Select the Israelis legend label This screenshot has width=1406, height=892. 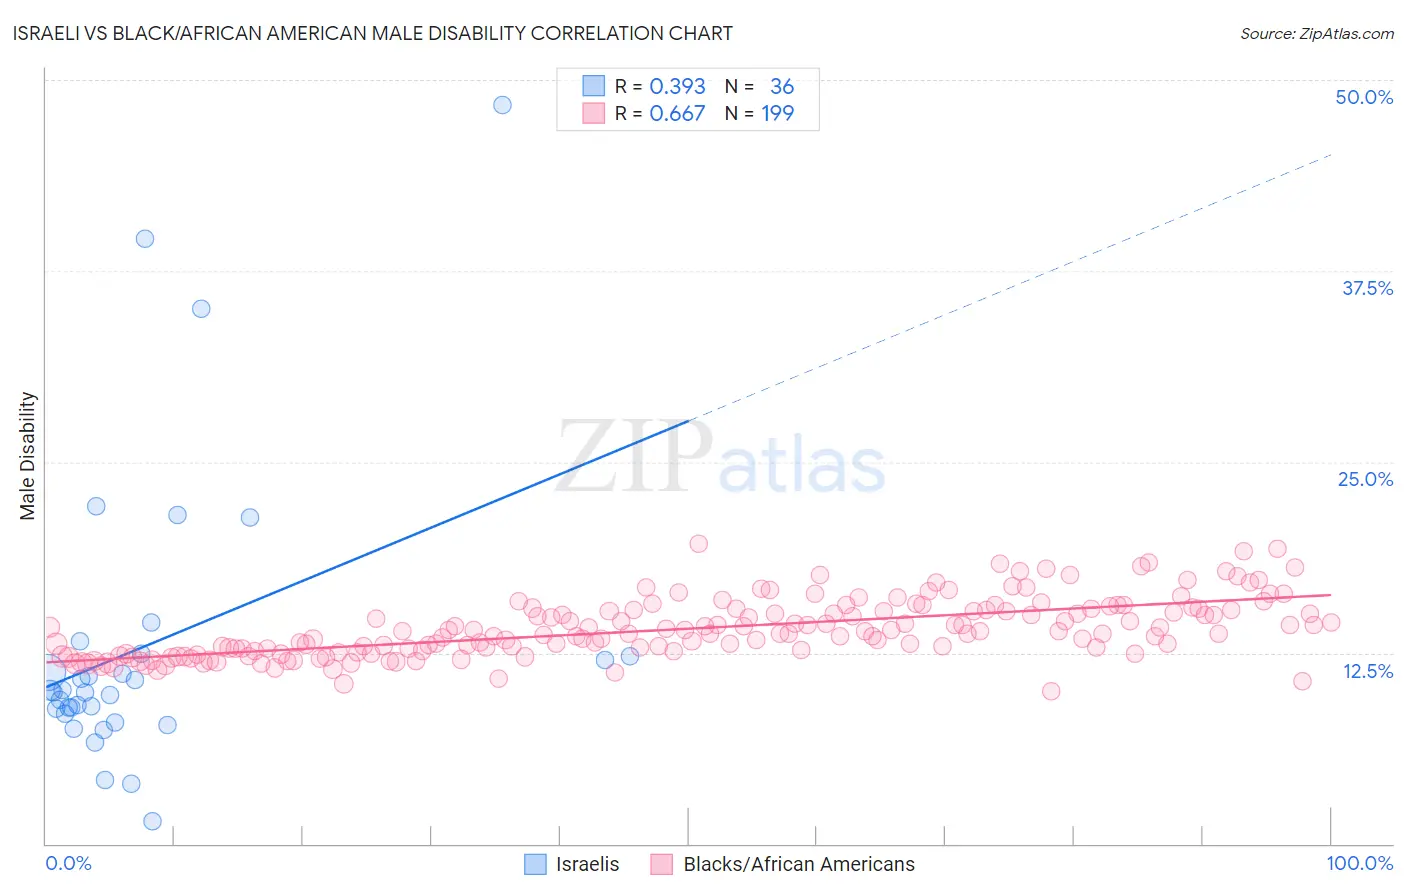tap(588, 864)
